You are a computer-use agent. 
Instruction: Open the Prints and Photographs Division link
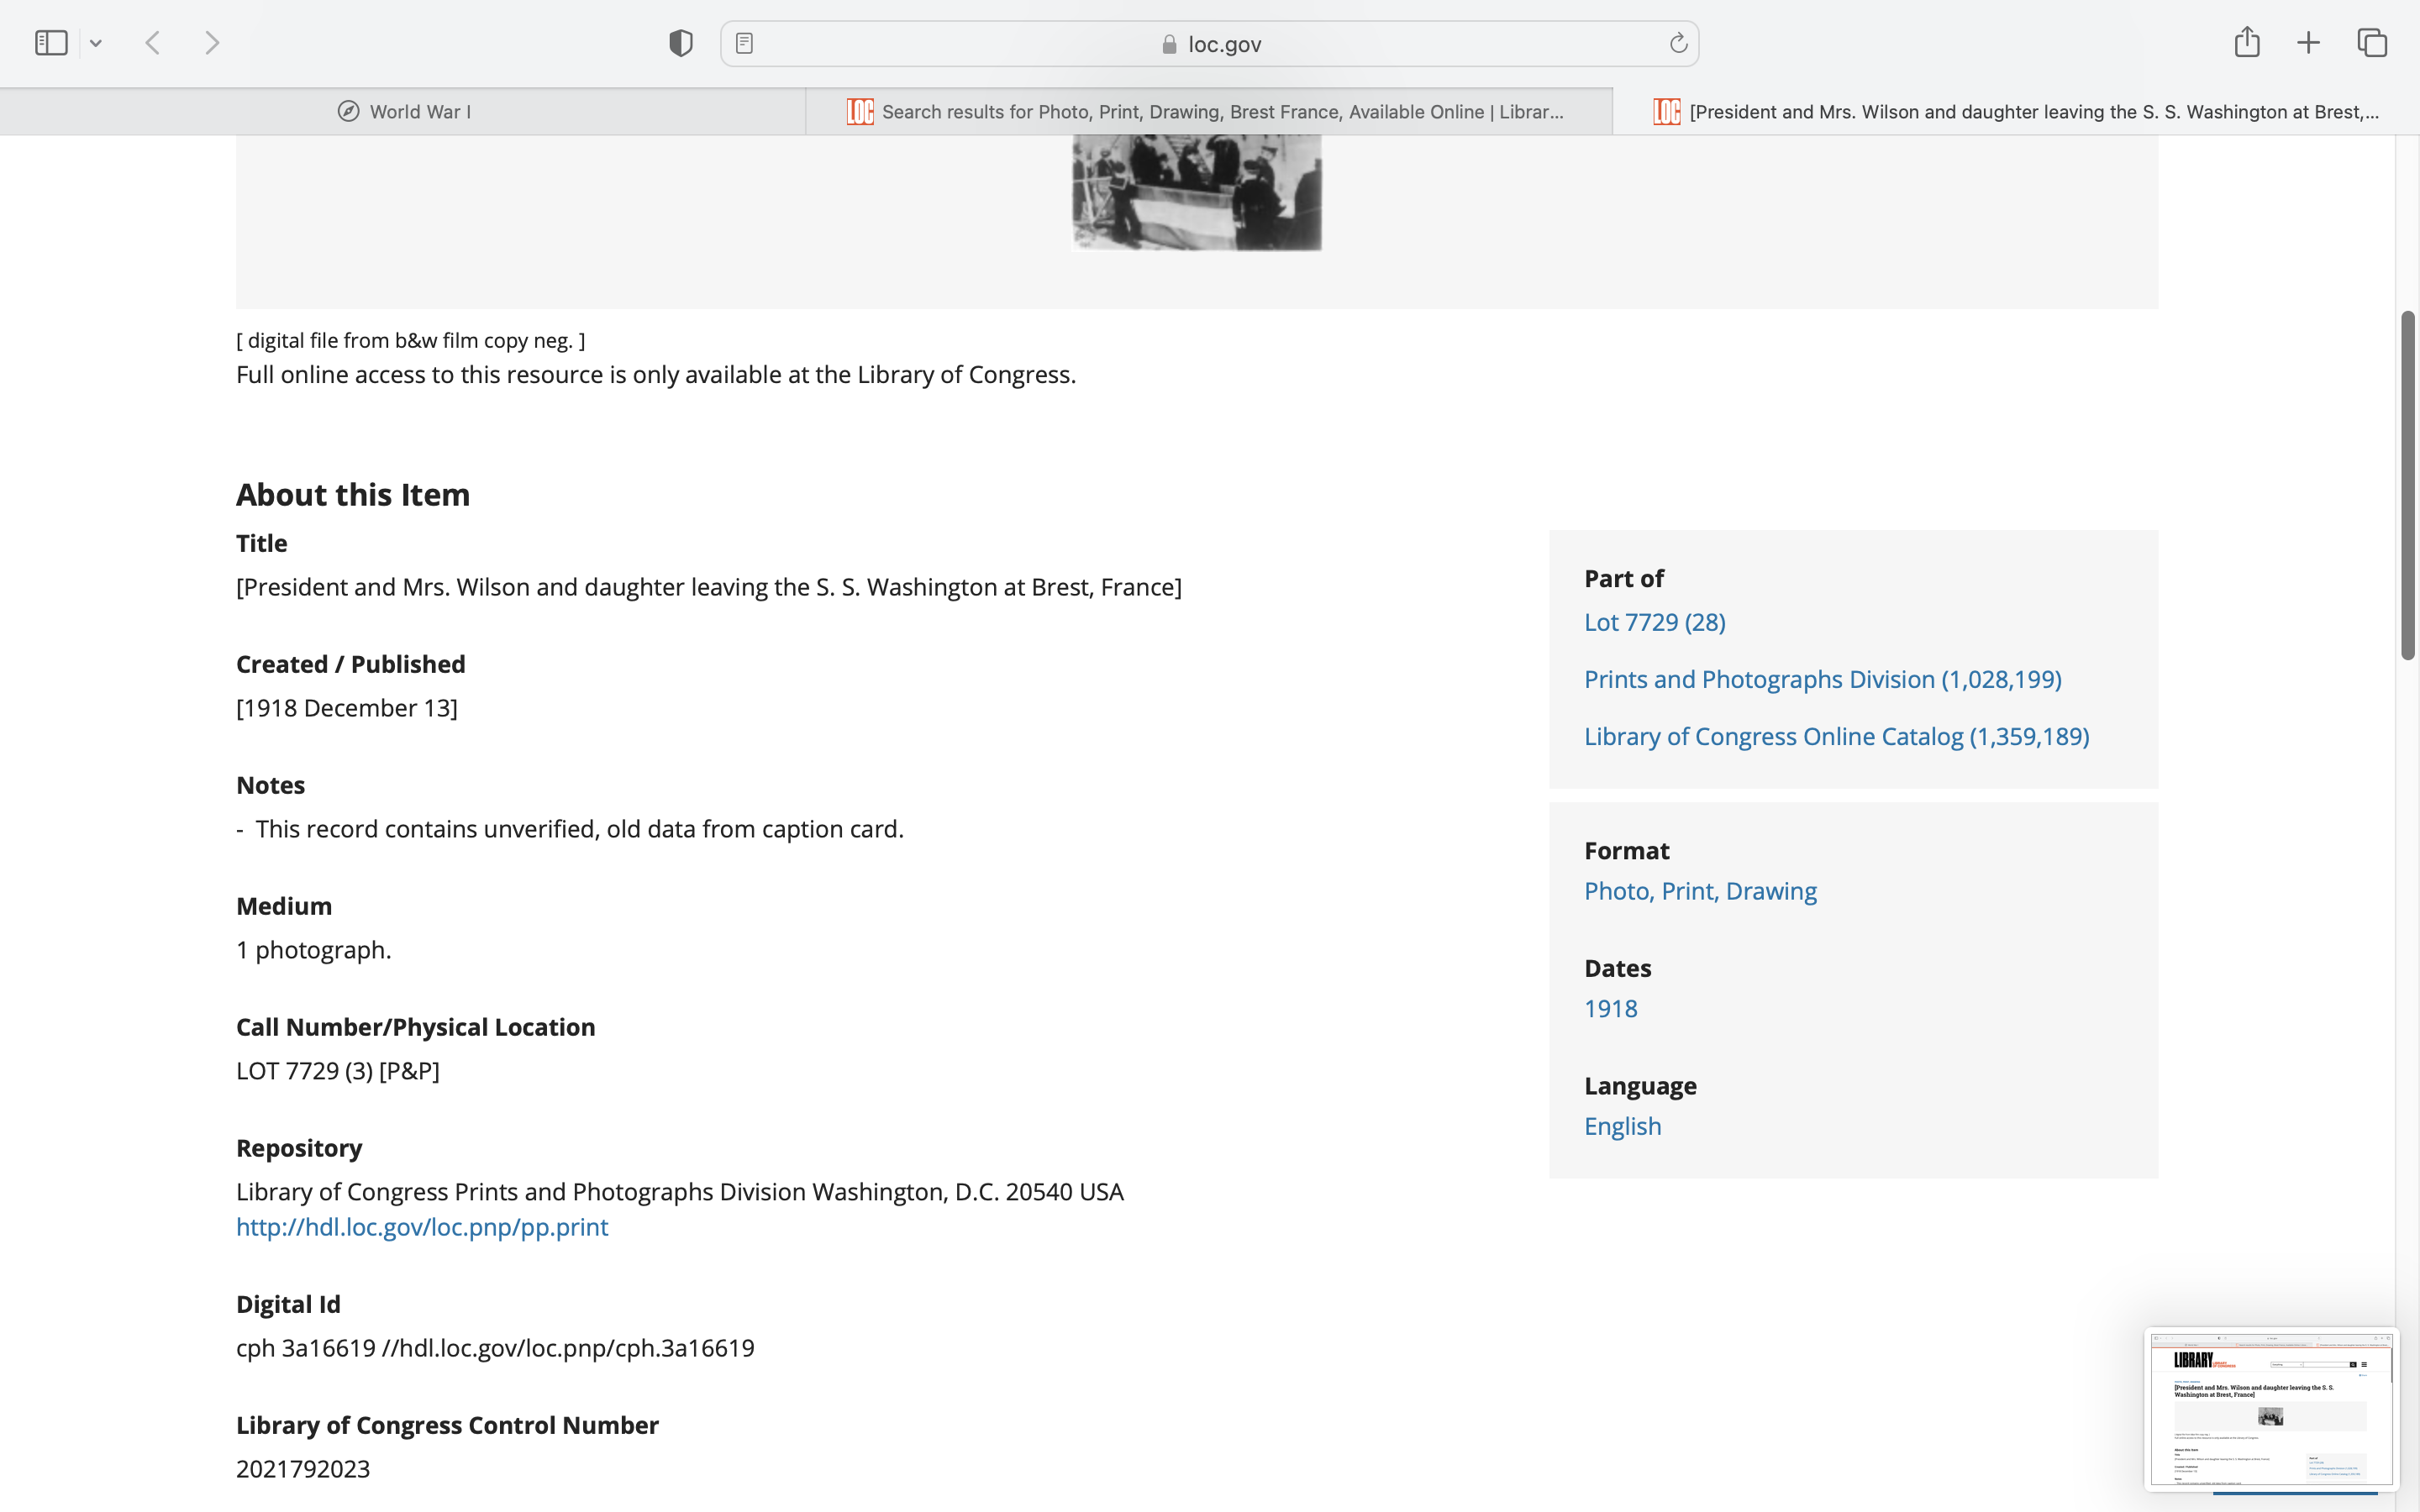click(1822, 679)
